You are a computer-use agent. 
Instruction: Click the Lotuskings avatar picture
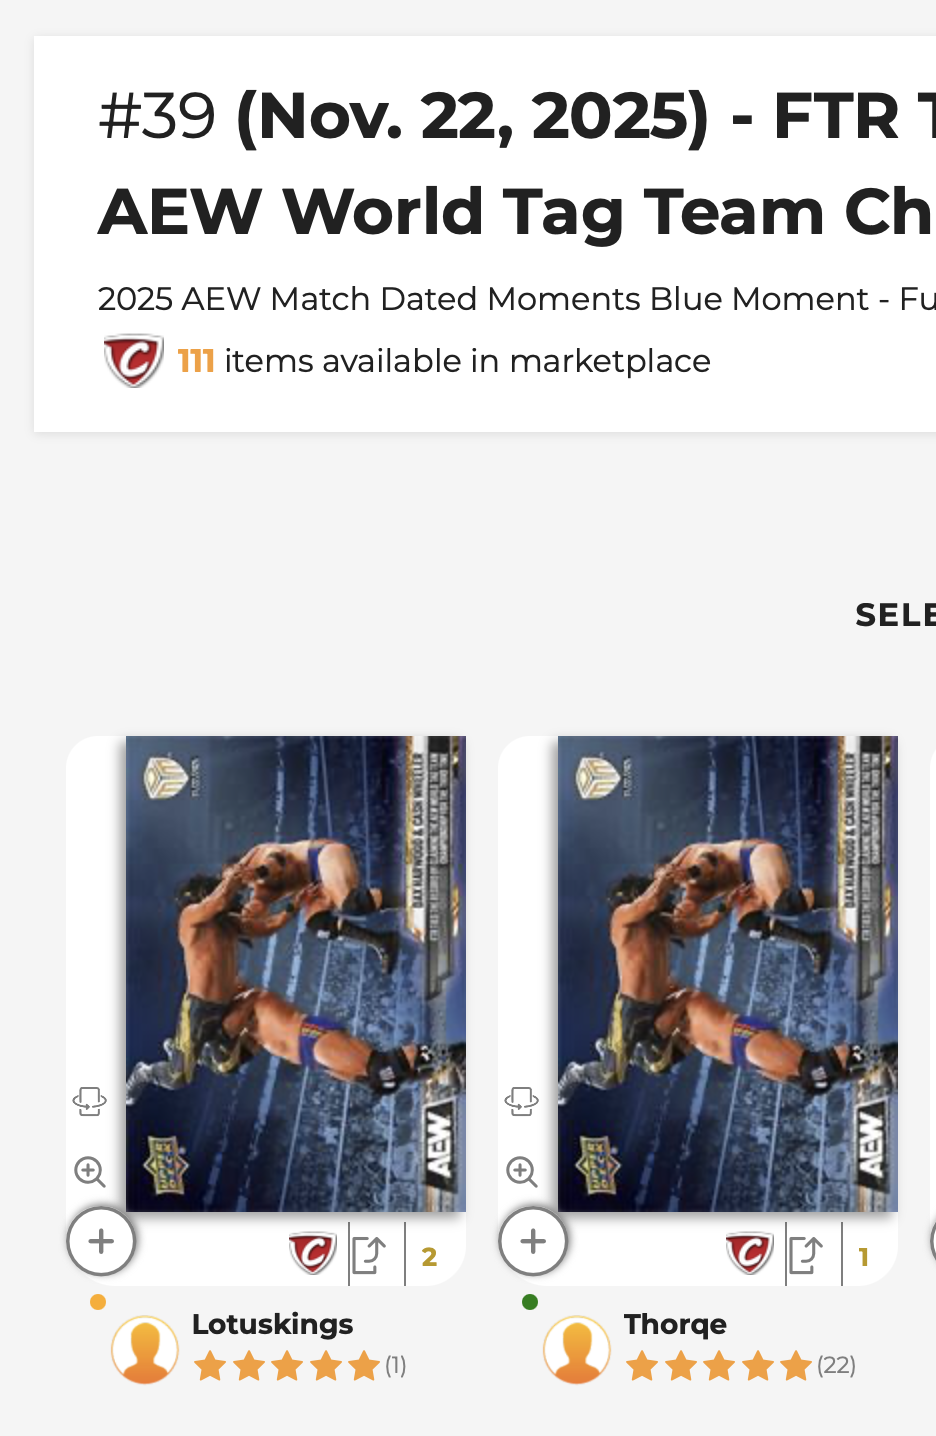click(145, 1349)
